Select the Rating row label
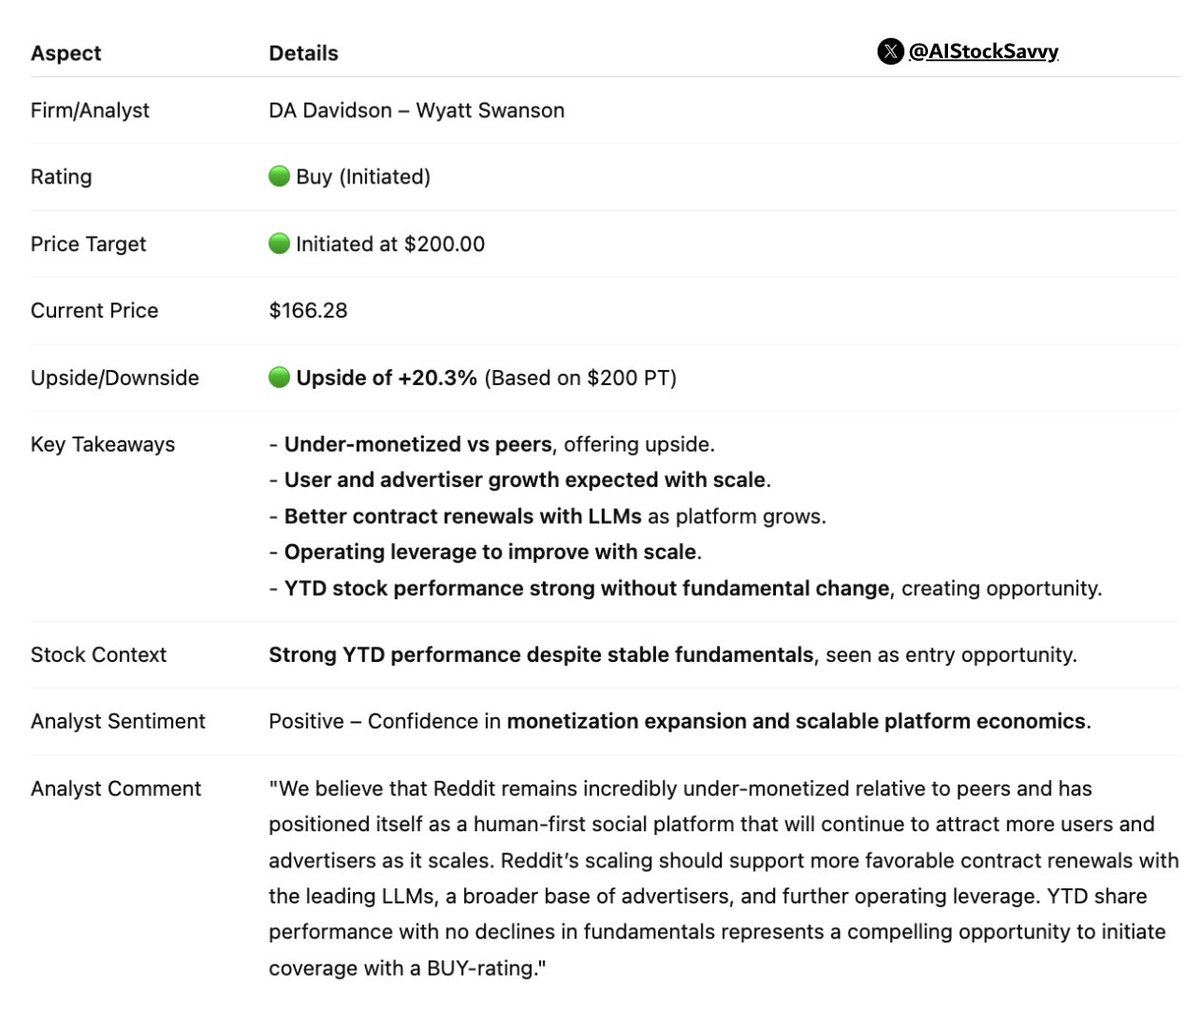The image size is (1200, 1010). coord(61,177)
